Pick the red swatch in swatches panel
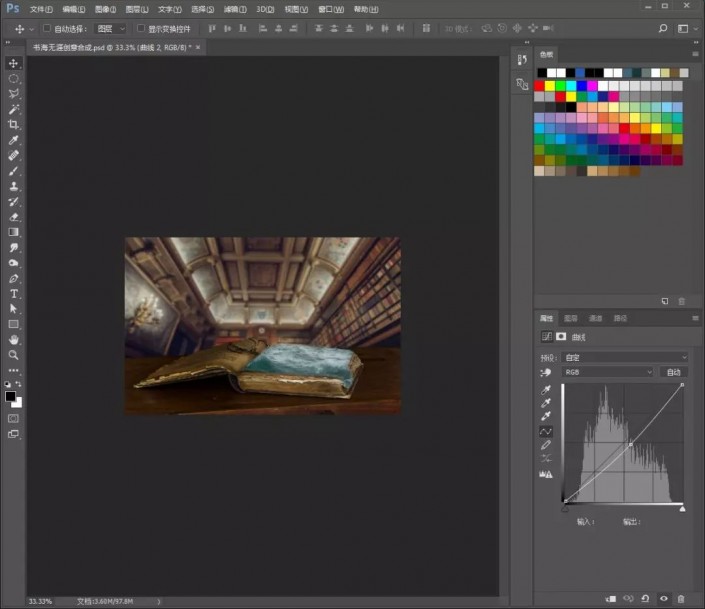 click(539, 85)
